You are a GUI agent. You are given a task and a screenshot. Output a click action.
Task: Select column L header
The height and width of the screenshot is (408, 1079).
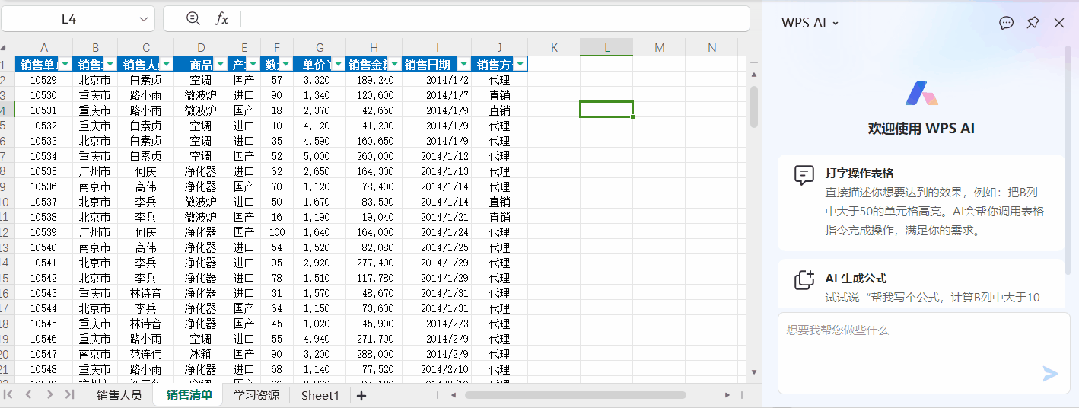click(606, 47)
